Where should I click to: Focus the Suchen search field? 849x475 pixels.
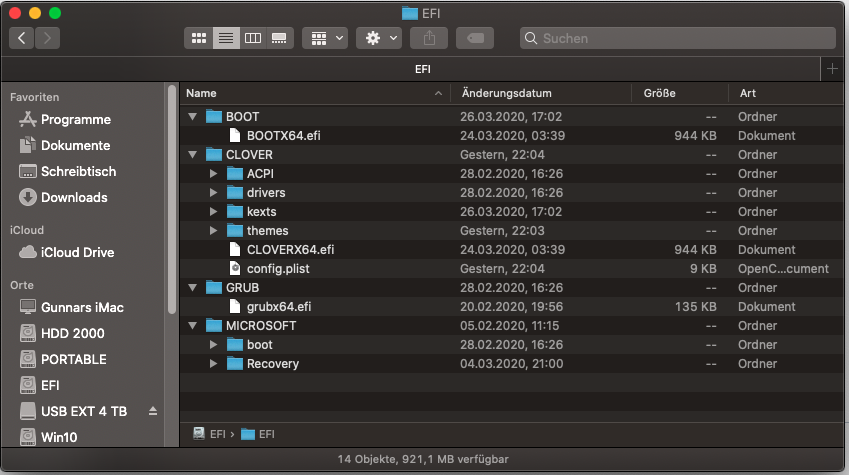pyautogui.click(x=678, y=38)
